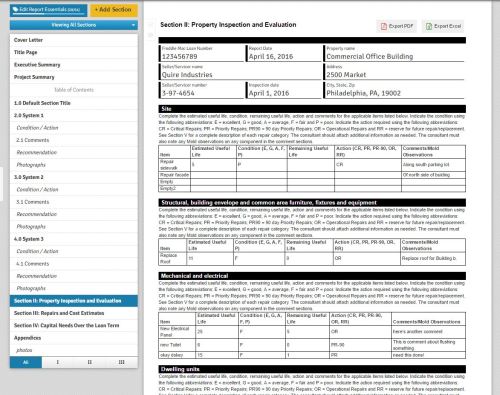Open Section IV: Capital Needs Over the Loan Term
The image size is (500, 395).
[74, 325]
